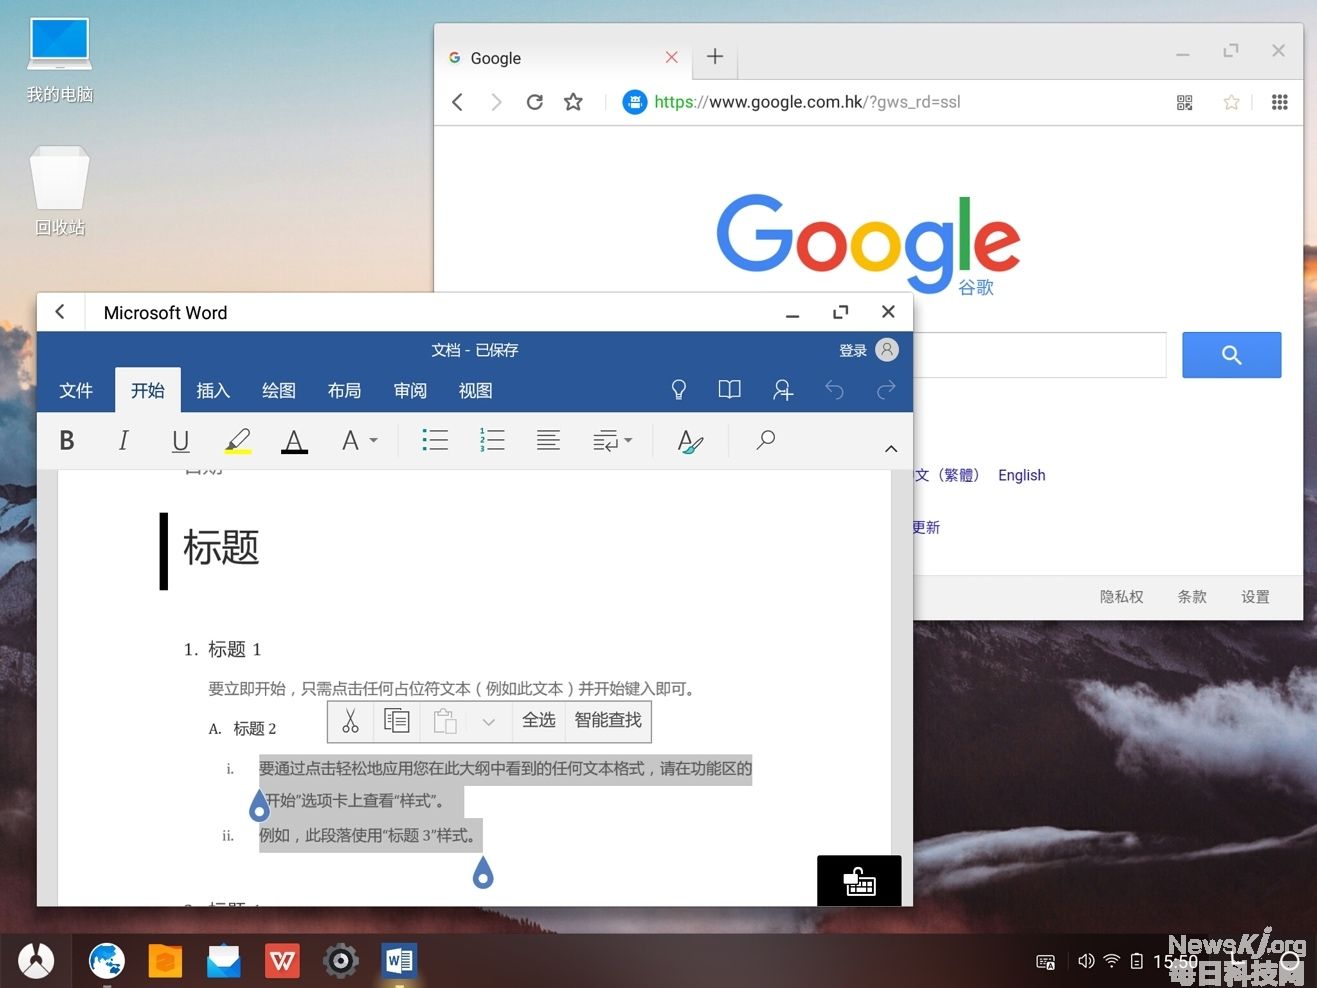The height and width of the screenshot is (988, 1317).
Task: Go forward in the browser
Action: pos(496,102)
